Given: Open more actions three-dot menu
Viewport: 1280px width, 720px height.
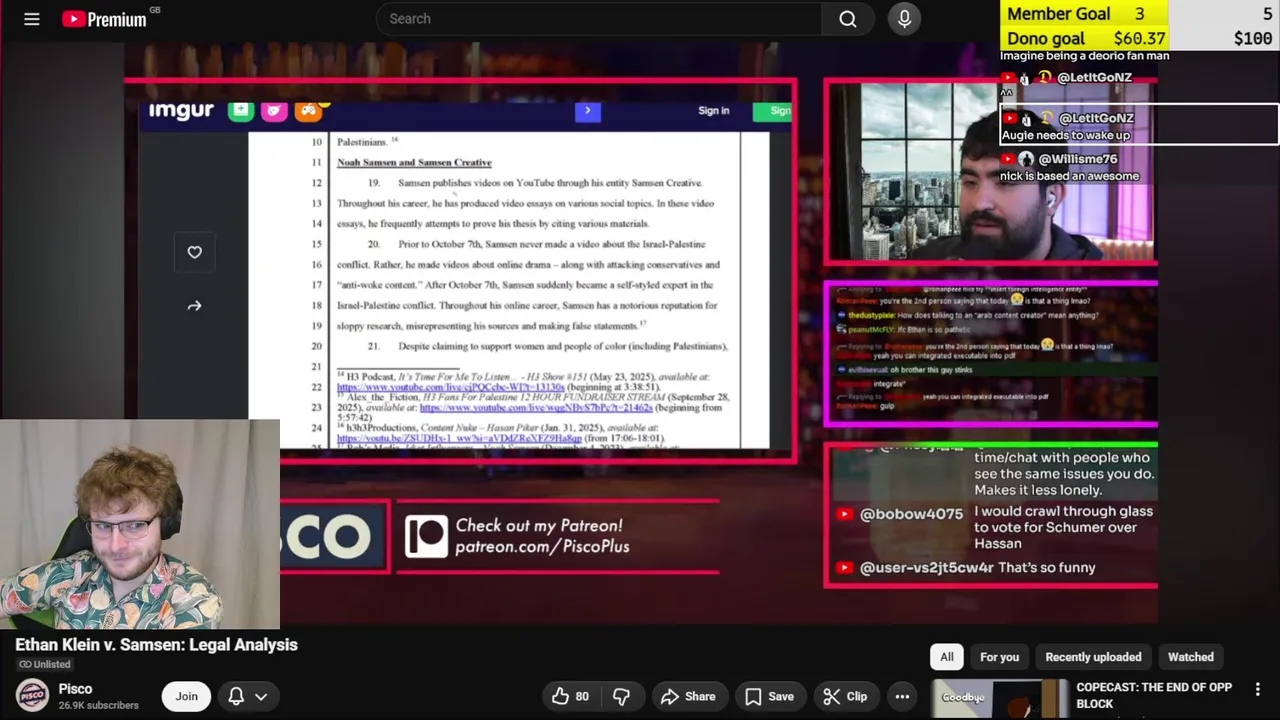Looking at the screenshot, I should coord(902,696).
